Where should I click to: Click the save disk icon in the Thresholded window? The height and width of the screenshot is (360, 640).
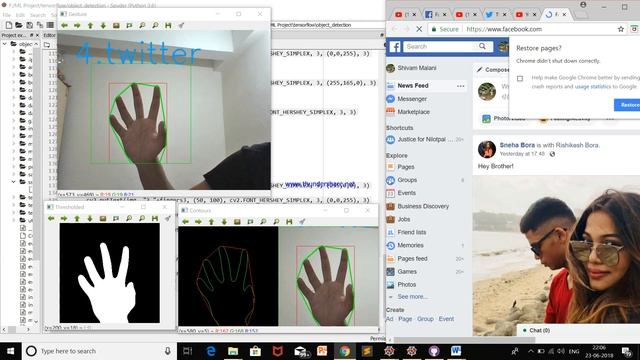pos(155,218)
